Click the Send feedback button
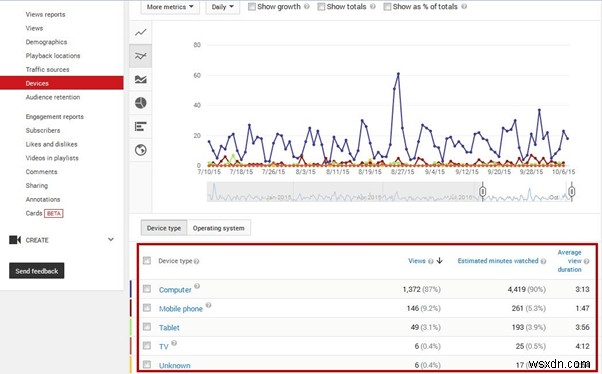Viewport: 602px width, 374px height. point(36,271)
